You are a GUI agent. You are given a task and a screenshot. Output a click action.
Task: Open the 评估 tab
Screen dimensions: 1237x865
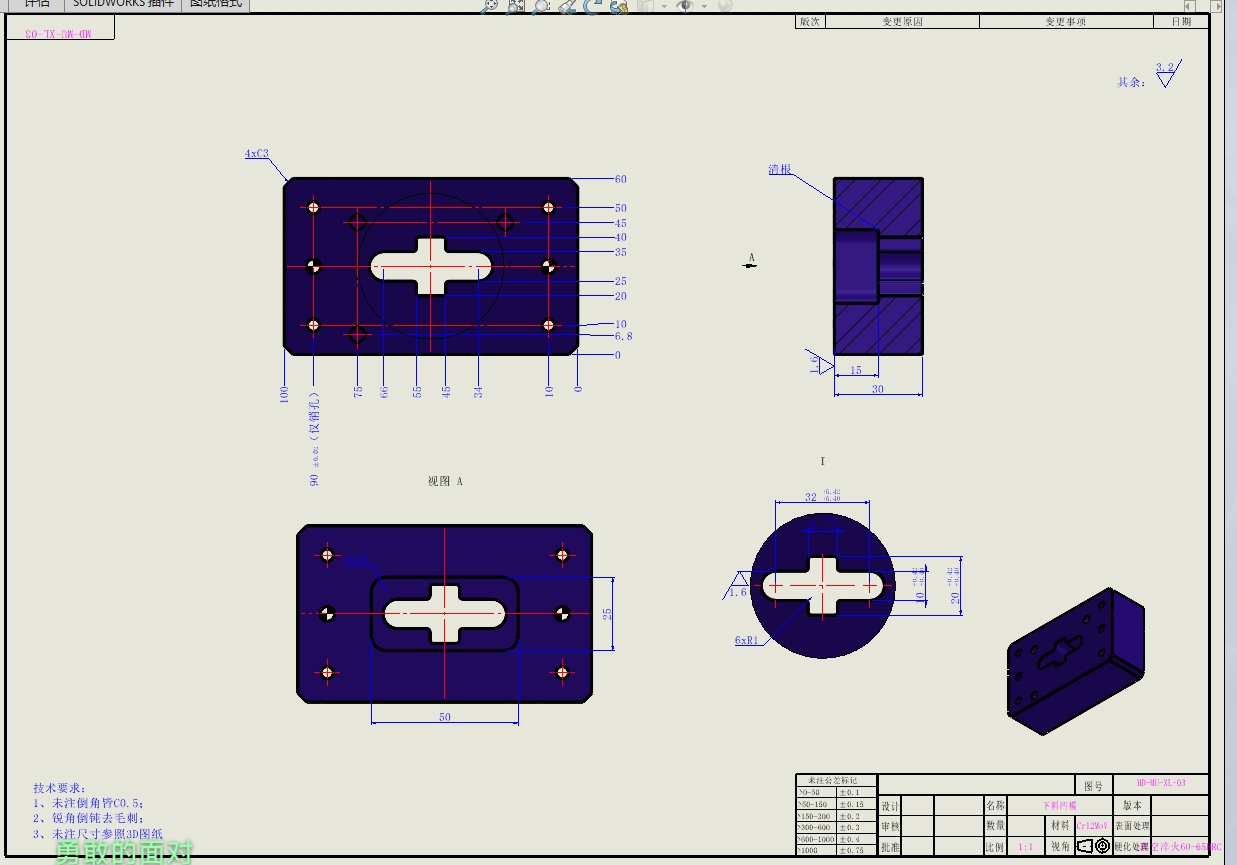pyautogui.click(x=37, y=4)
